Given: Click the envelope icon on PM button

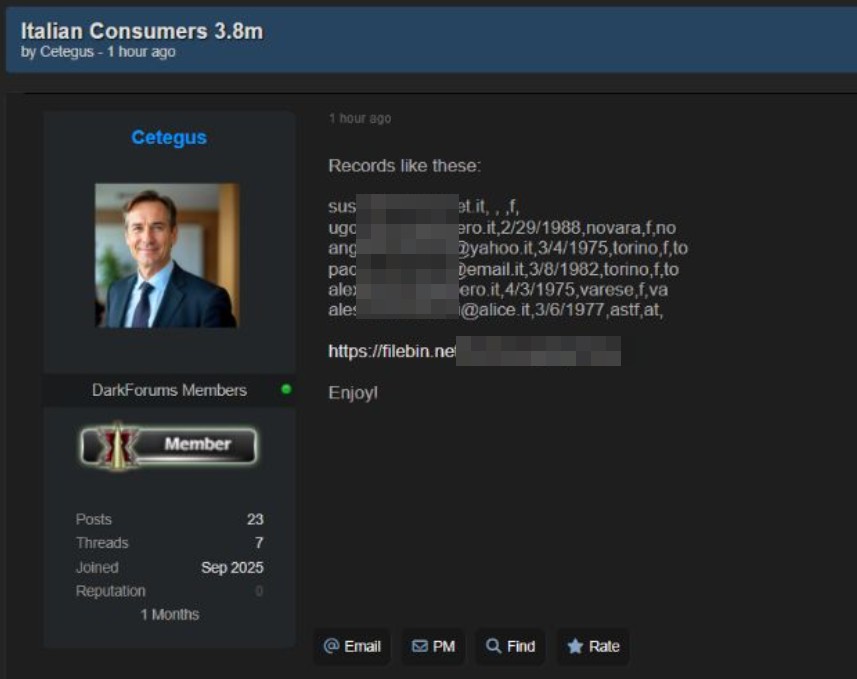Looking at the screenshot, I should coord(420,646).
